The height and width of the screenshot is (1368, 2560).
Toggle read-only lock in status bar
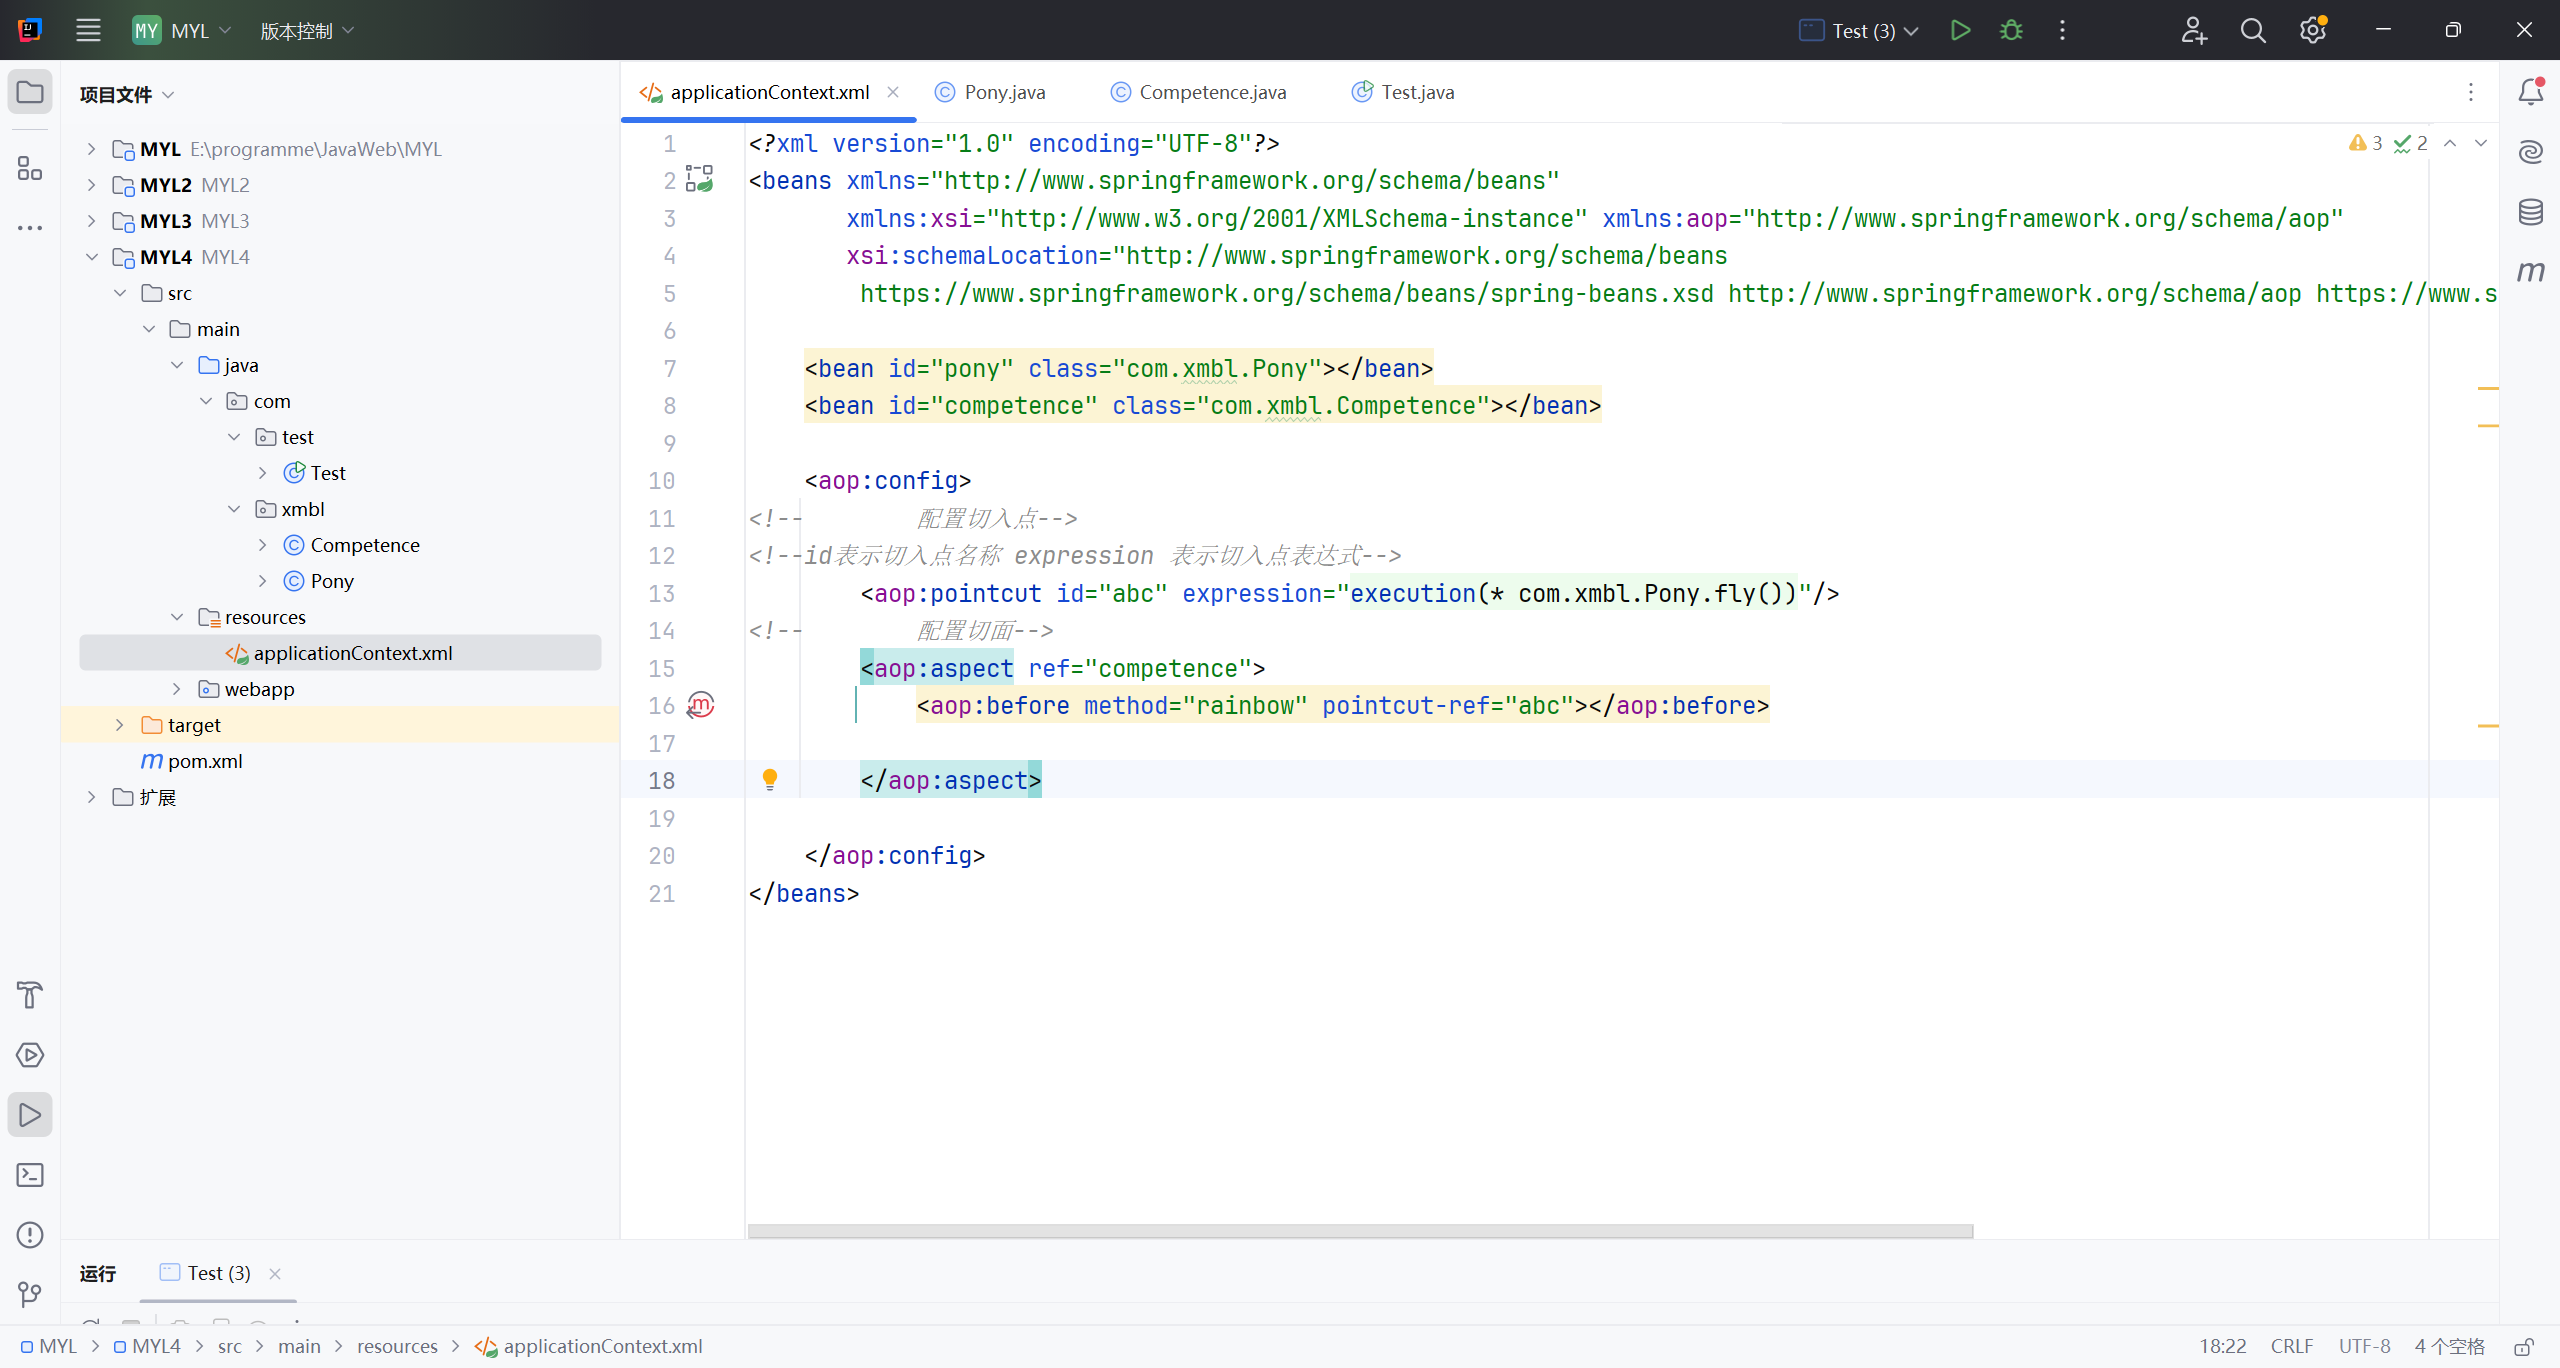pyautogui.click(x=2524, y=1346)
